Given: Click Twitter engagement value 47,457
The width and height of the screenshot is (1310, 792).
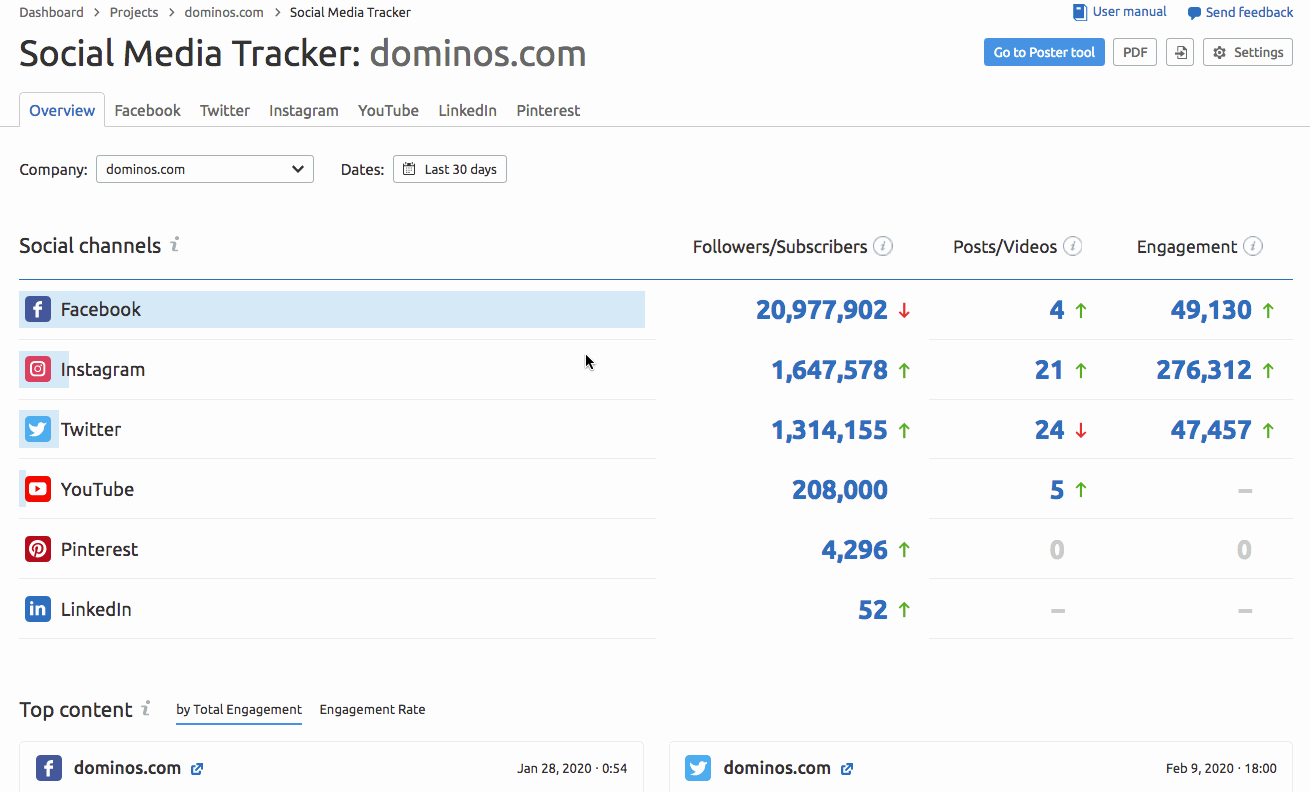Looking at the screenshot, I should [1211, 430].
